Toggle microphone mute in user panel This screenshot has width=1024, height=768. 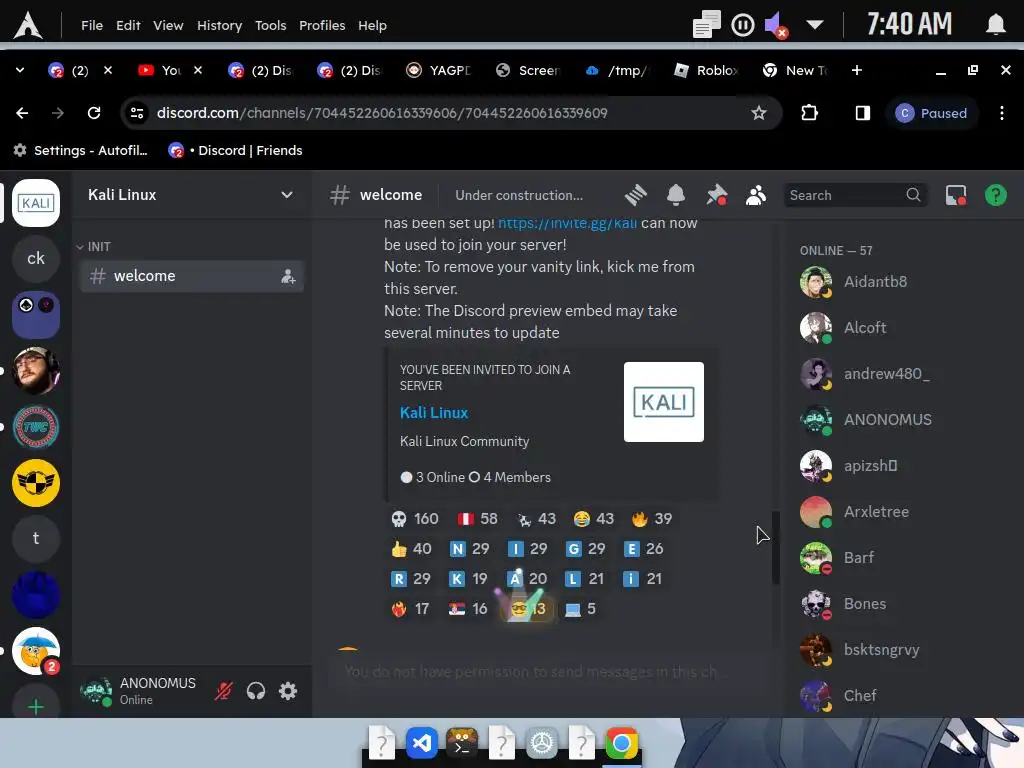(223, 691)
